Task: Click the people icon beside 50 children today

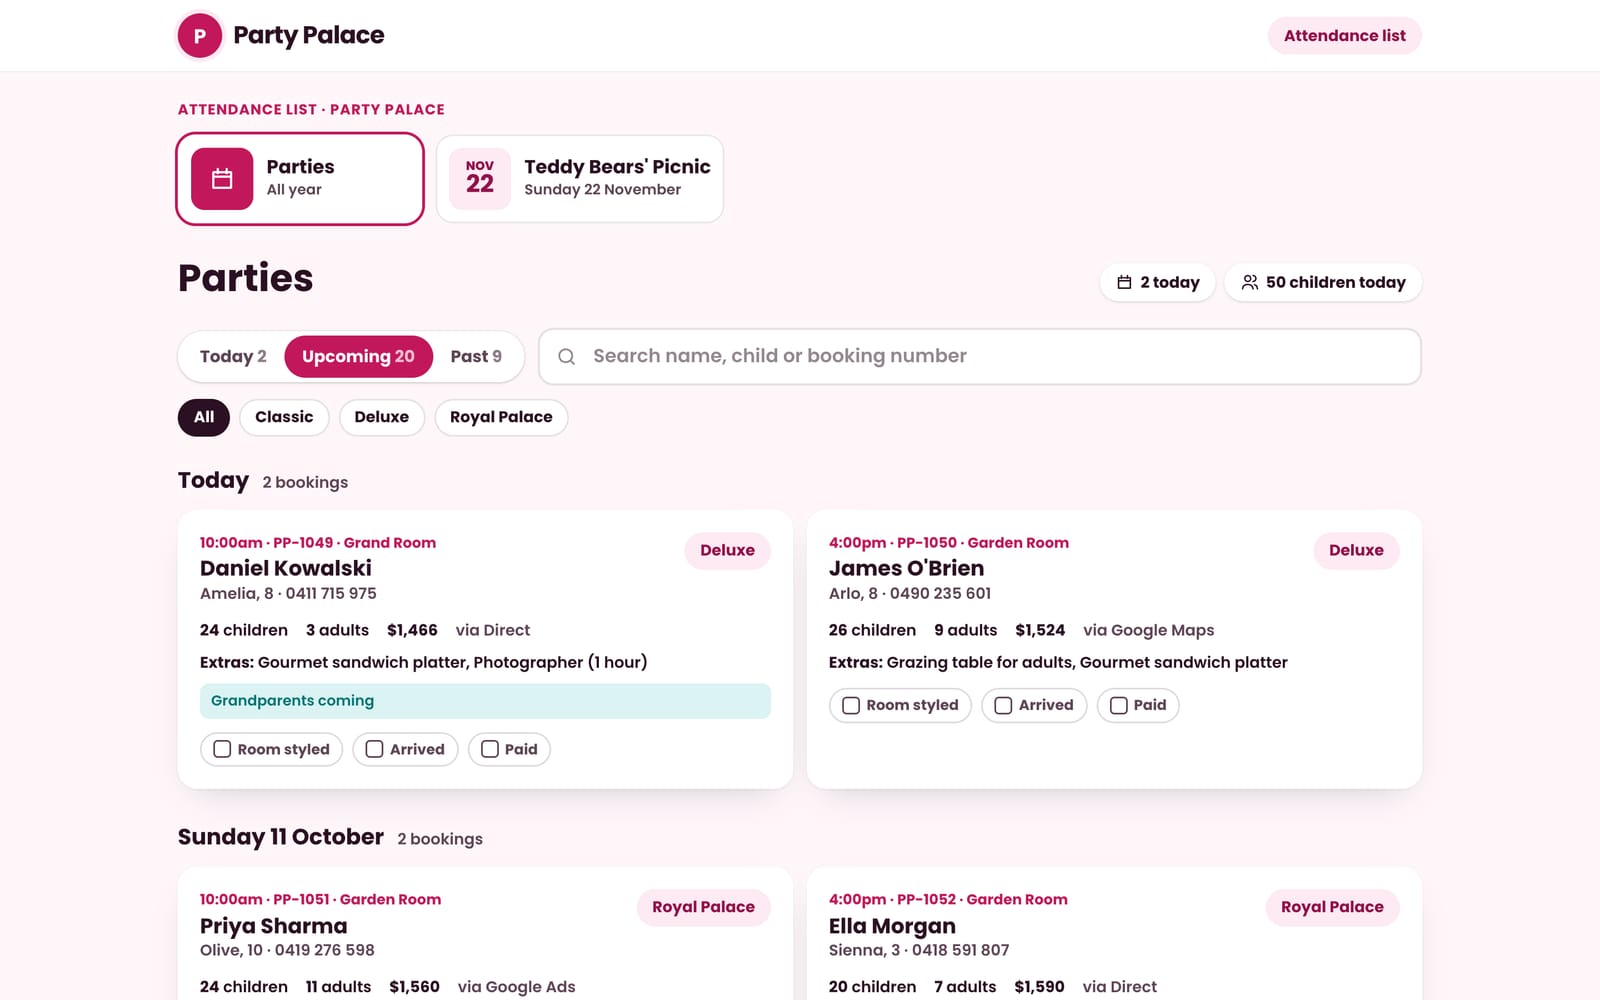Action: 1250,283
